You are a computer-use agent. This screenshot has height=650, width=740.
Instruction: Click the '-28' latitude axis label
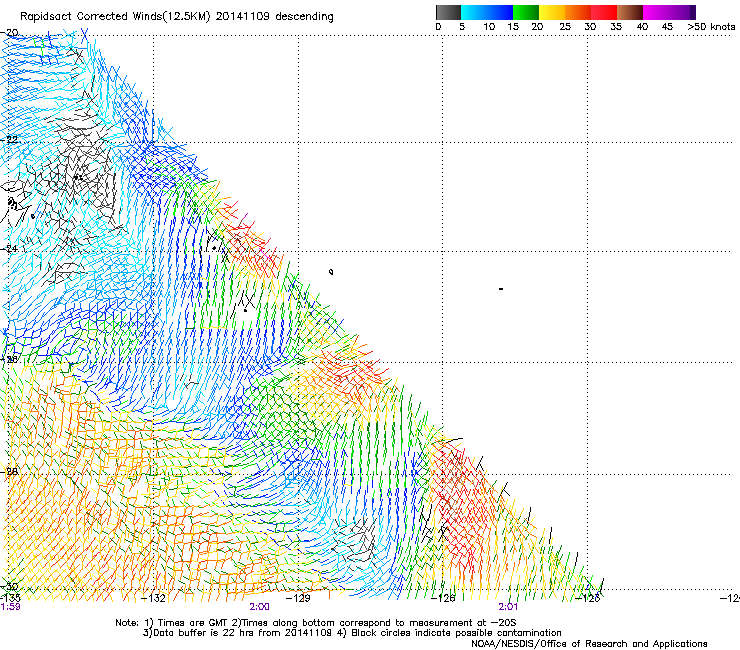[9, 471]
